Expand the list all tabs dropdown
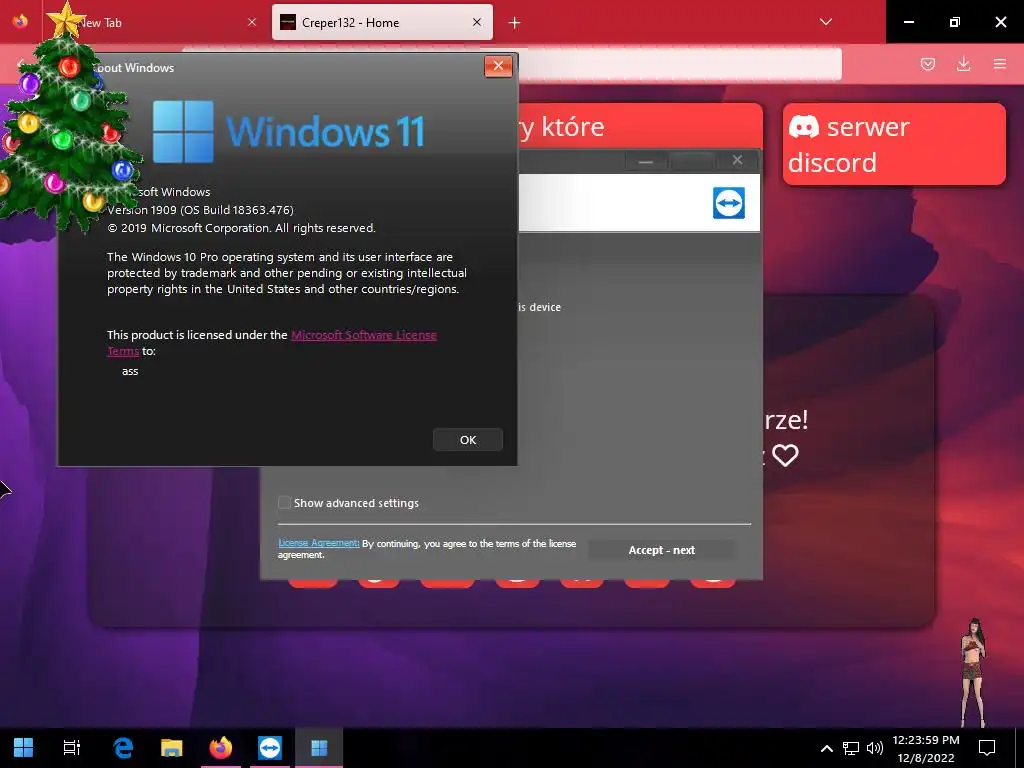 (825, 22)
